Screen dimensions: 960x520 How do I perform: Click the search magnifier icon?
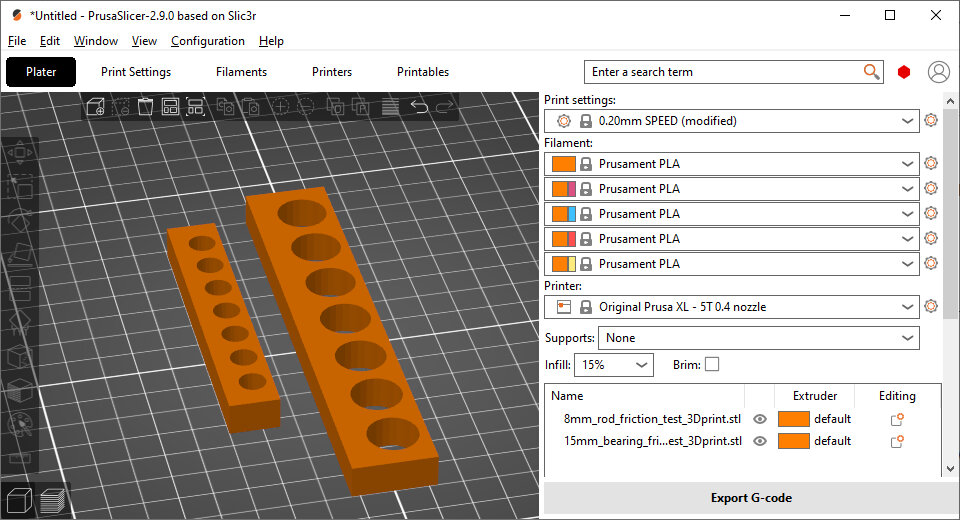click(871, 72)
